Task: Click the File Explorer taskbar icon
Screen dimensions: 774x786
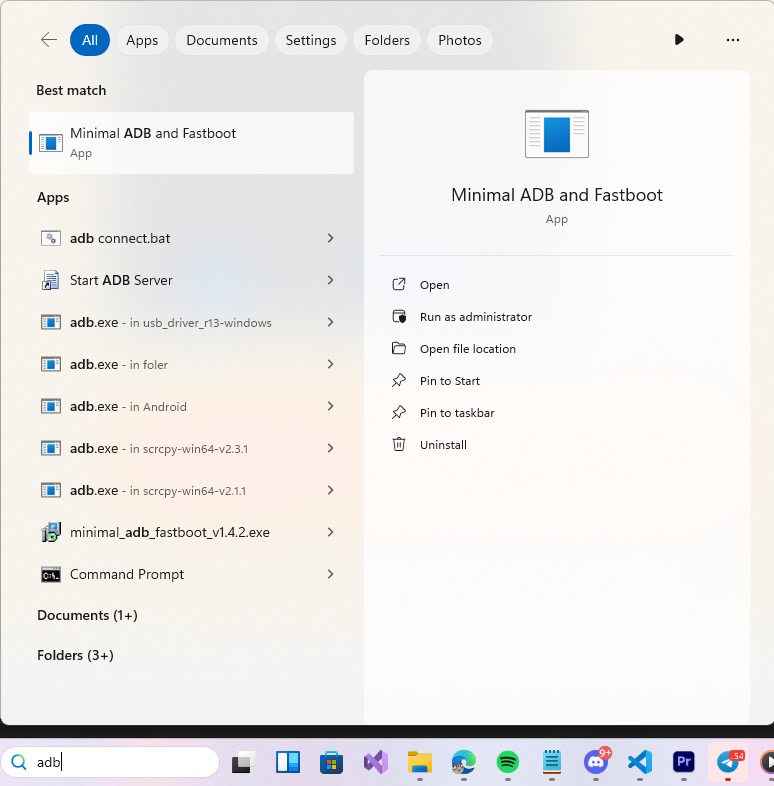Action: tap(419, 762)
